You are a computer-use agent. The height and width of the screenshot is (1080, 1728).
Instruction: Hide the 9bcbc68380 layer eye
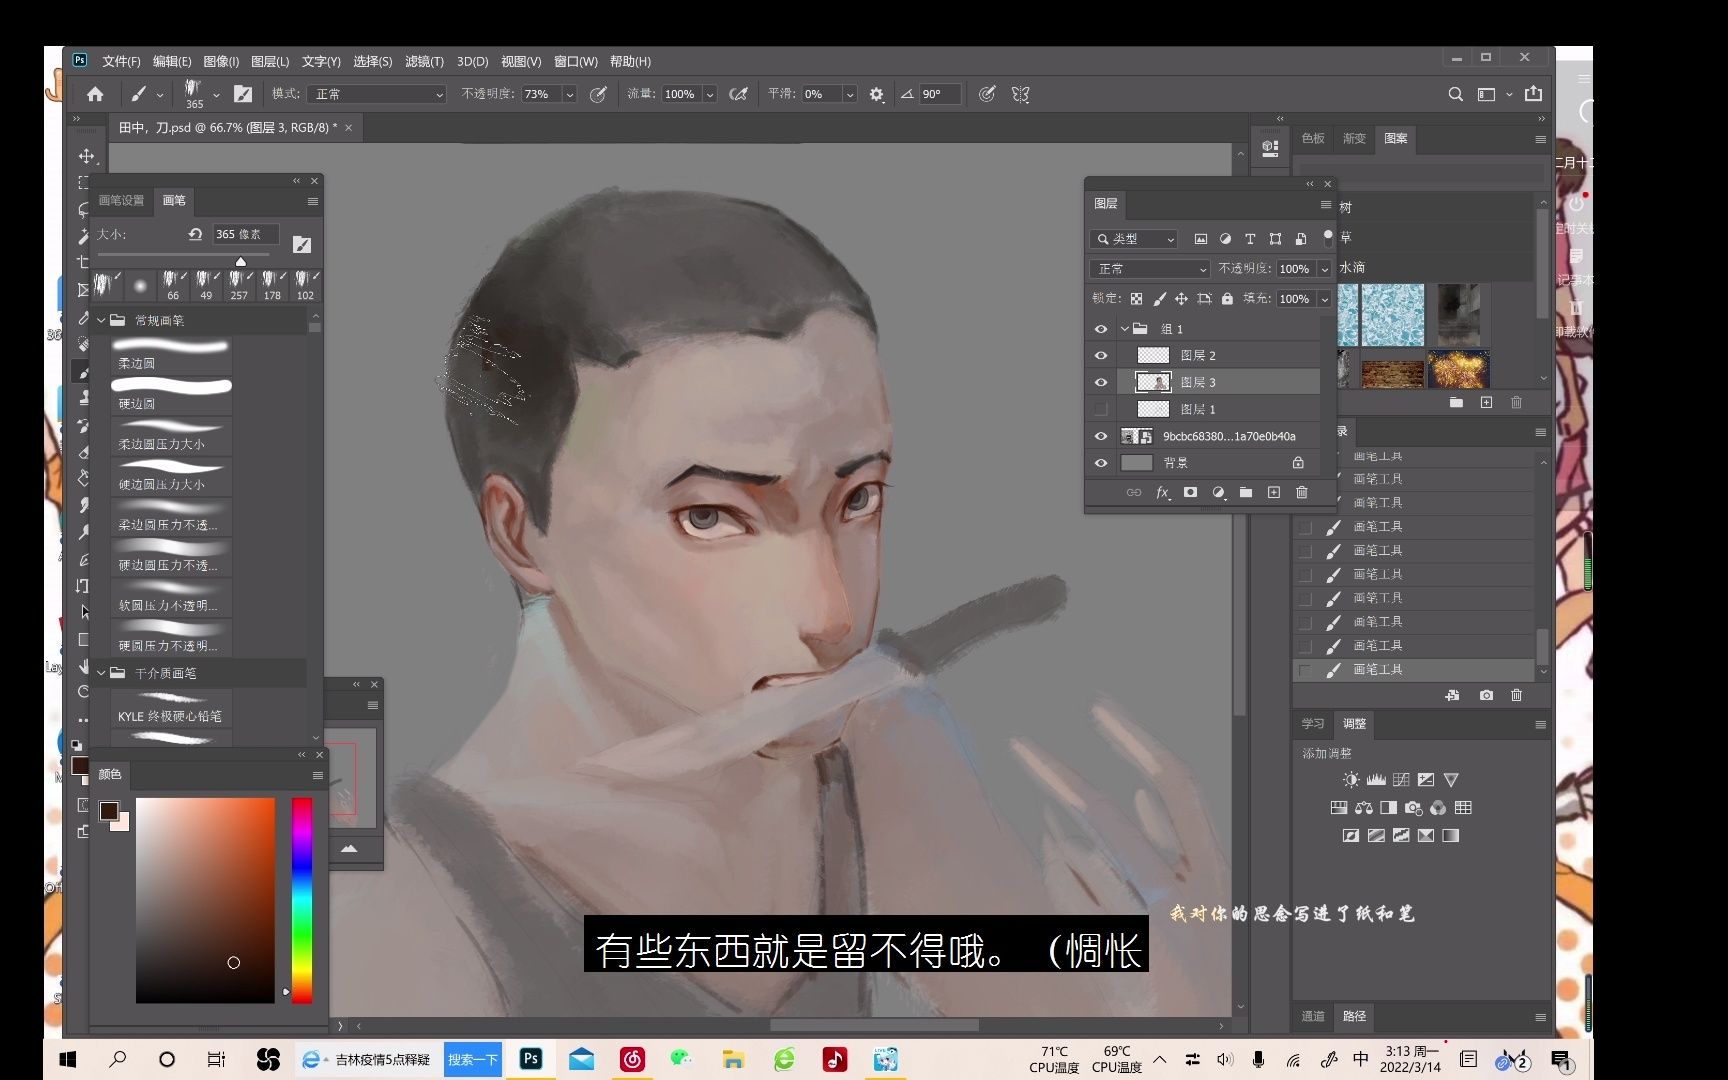pyautogui.click(x=1101, y=436)
